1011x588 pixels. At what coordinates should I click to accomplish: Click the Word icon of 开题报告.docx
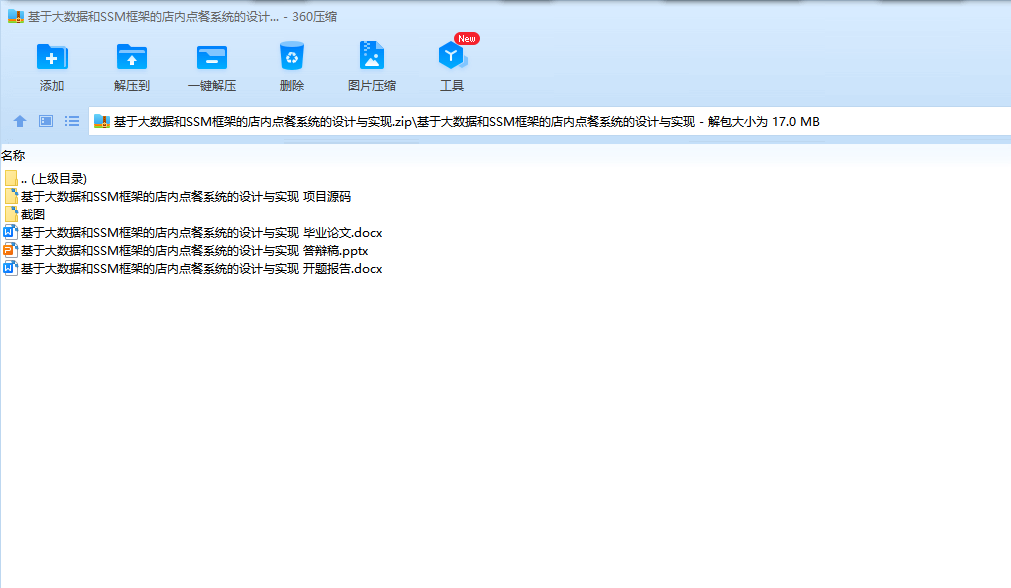pyautogui.click(x=10, y=268)
